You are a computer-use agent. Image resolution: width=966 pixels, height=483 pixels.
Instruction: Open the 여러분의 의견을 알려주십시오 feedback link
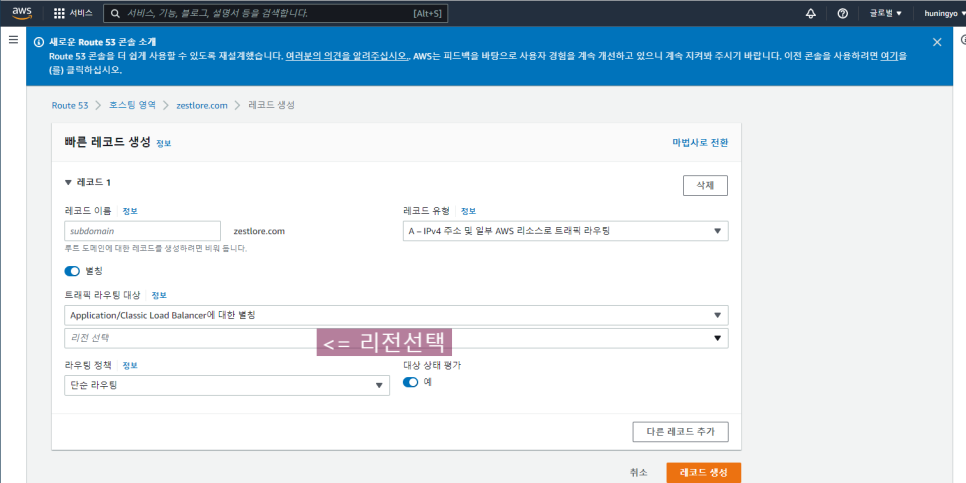[x=348, y=56]
